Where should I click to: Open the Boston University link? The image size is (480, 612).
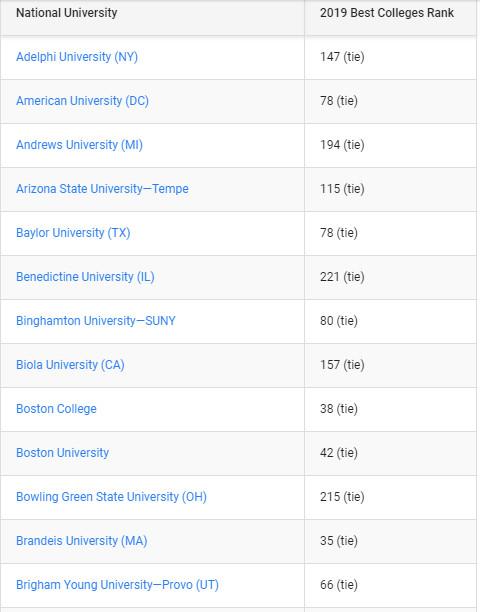click(62, 453)
